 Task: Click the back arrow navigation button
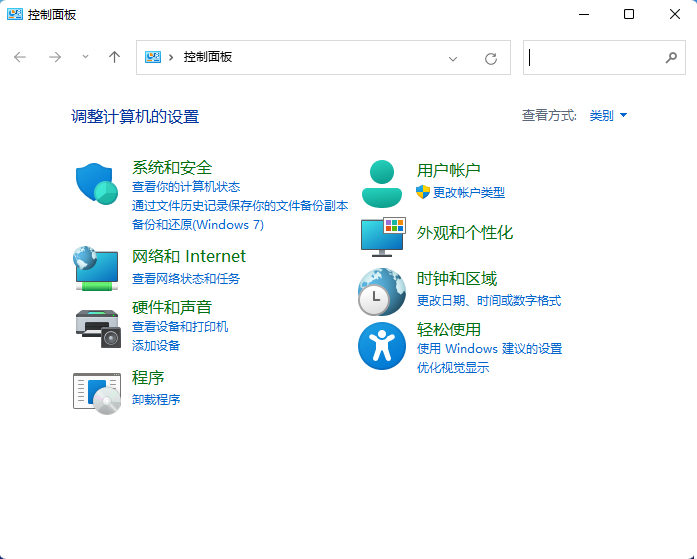pos(20,57)
